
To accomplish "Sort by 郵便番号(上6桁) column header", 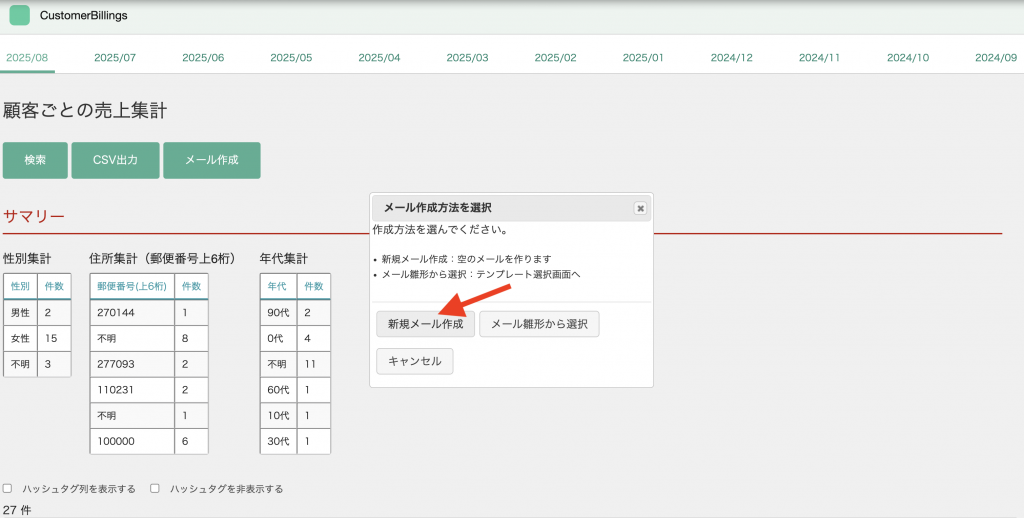I will tap(131, 286).
